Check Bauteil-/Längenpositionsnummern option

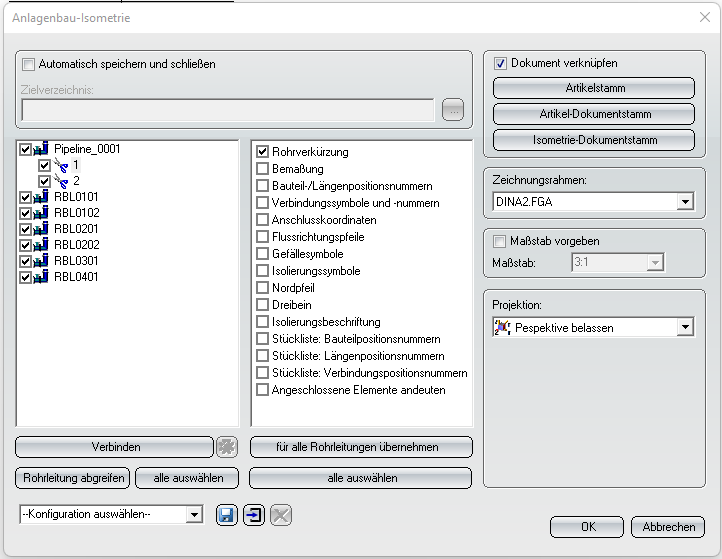[262, 186]
